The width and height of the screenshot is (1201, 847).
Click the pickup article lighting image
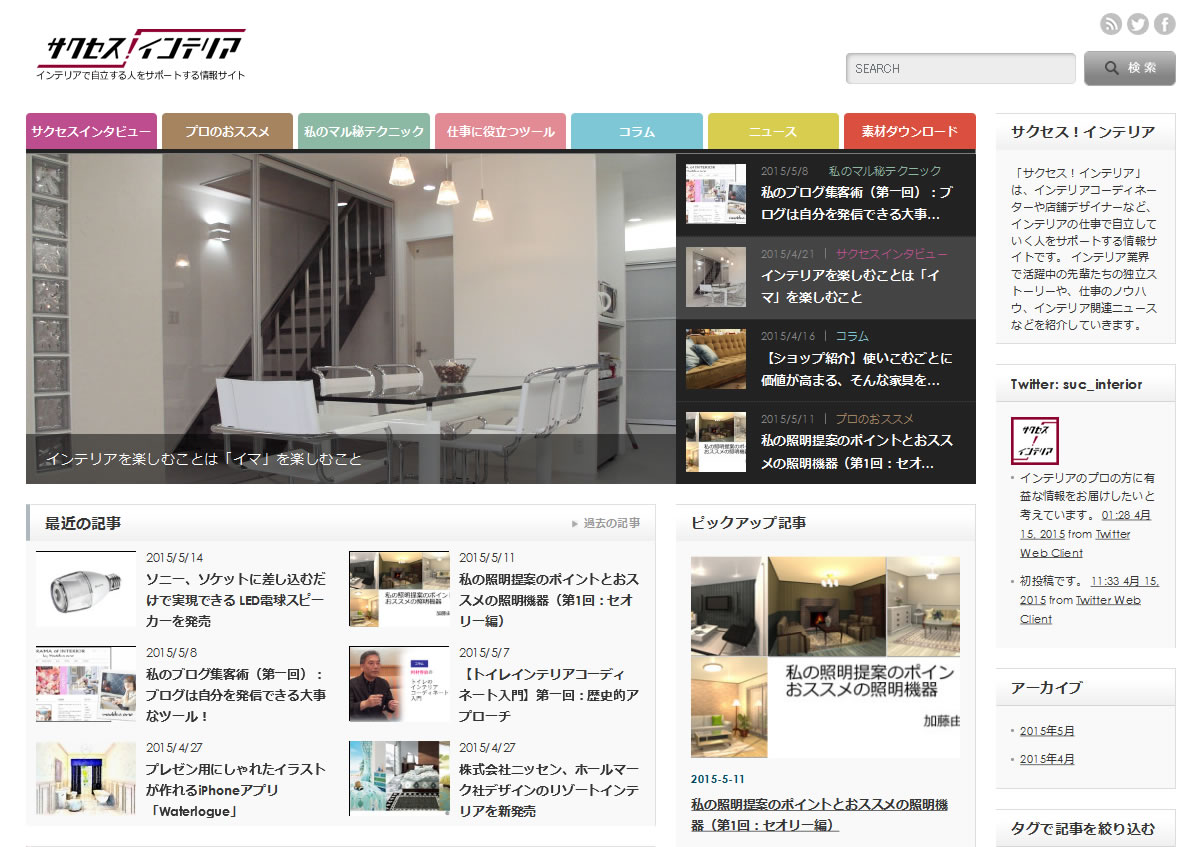825,657
